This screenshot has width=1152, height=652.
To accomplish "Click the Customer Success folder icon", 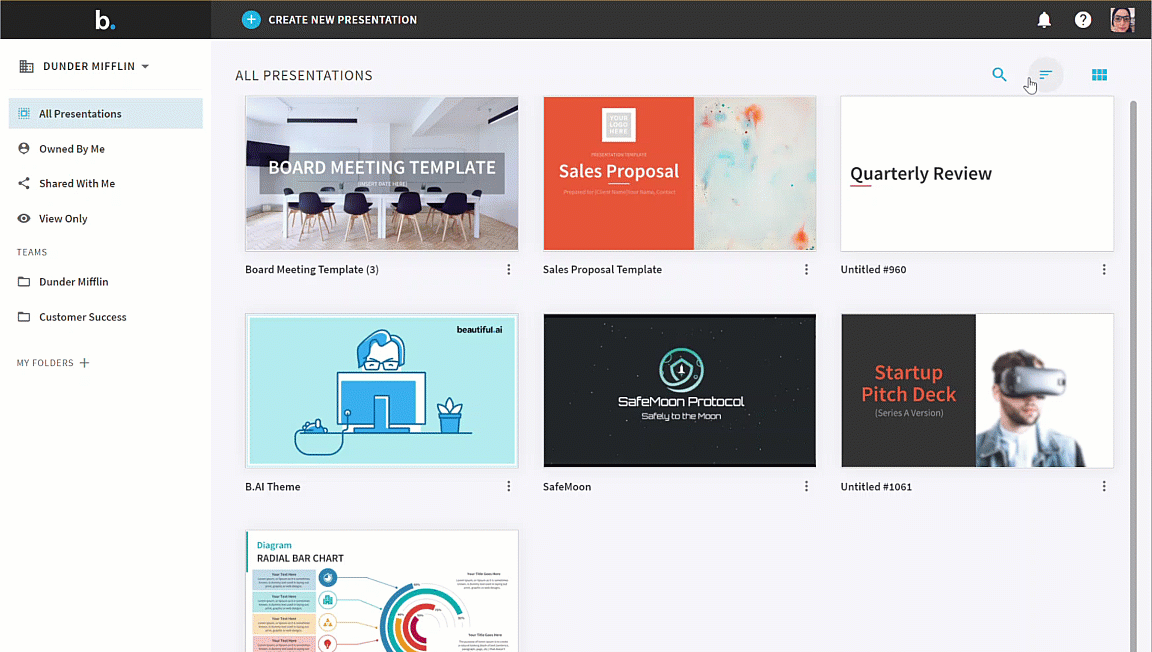I will pos(24,317).
